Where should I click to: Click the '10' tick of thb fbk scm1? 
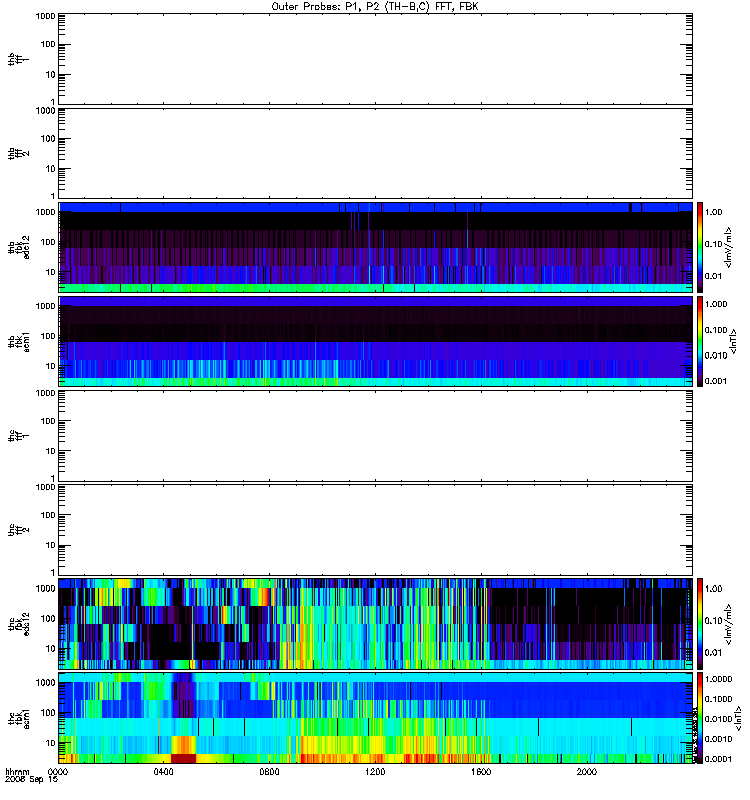[51, 366]
